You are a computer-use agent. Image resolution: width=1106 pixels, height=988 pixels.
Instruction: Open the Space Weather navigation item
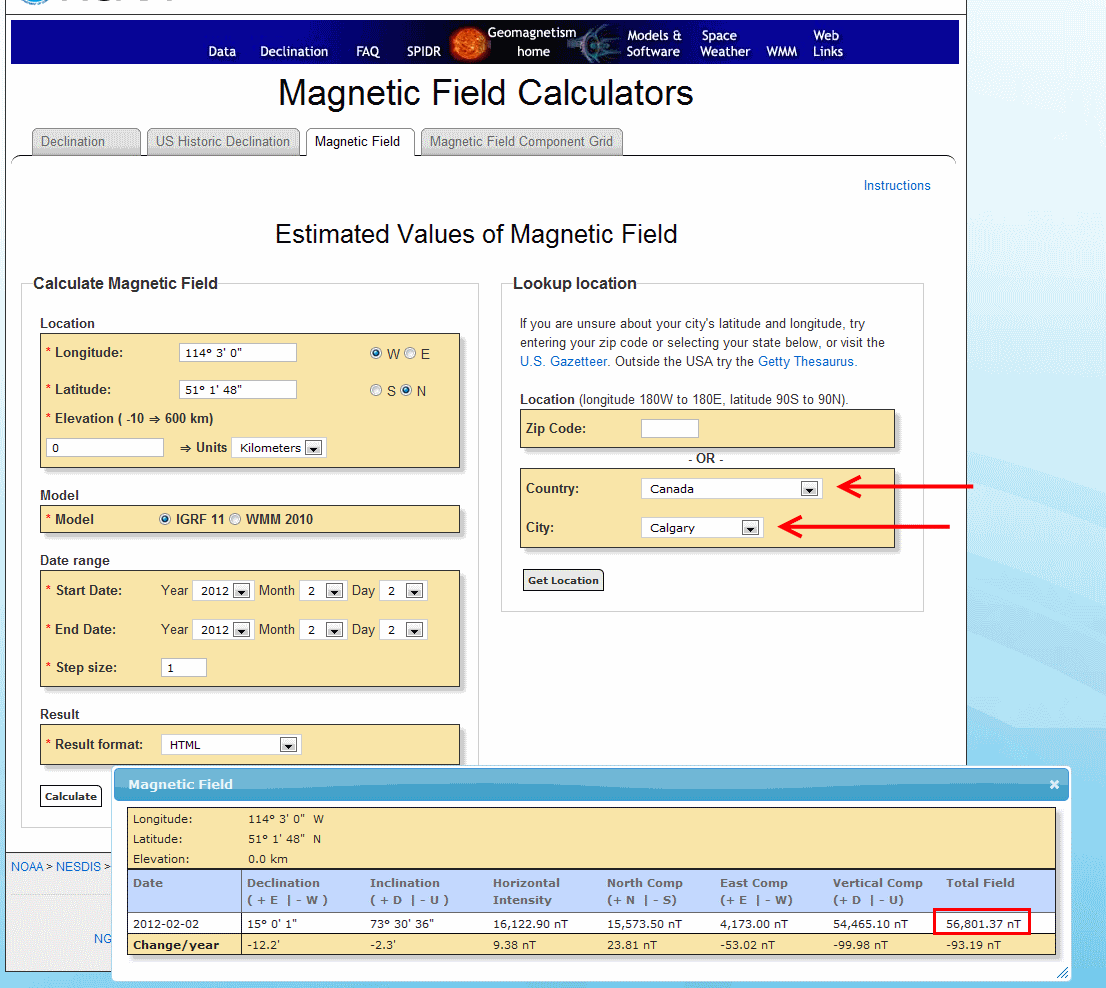[x=725, y=44]
